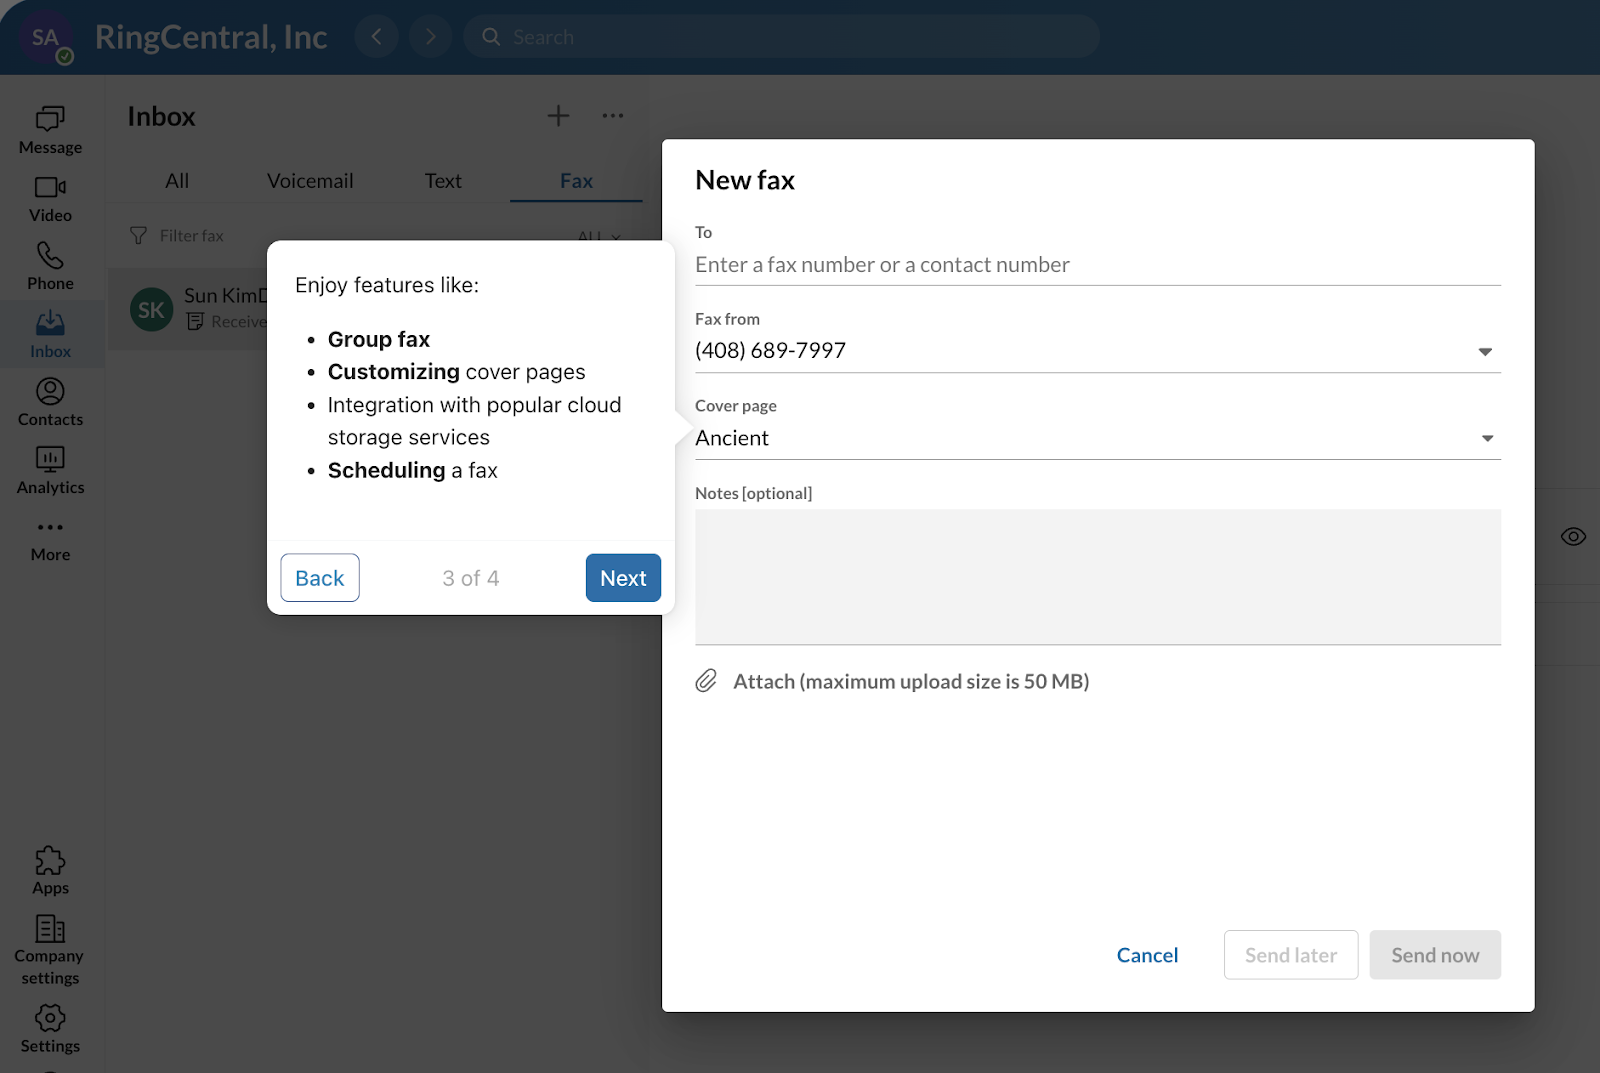The height and width of the screenshot is (1073, 1600).
Task: Open the inbox more options ellipsis menu
Action: pos(613,115)
